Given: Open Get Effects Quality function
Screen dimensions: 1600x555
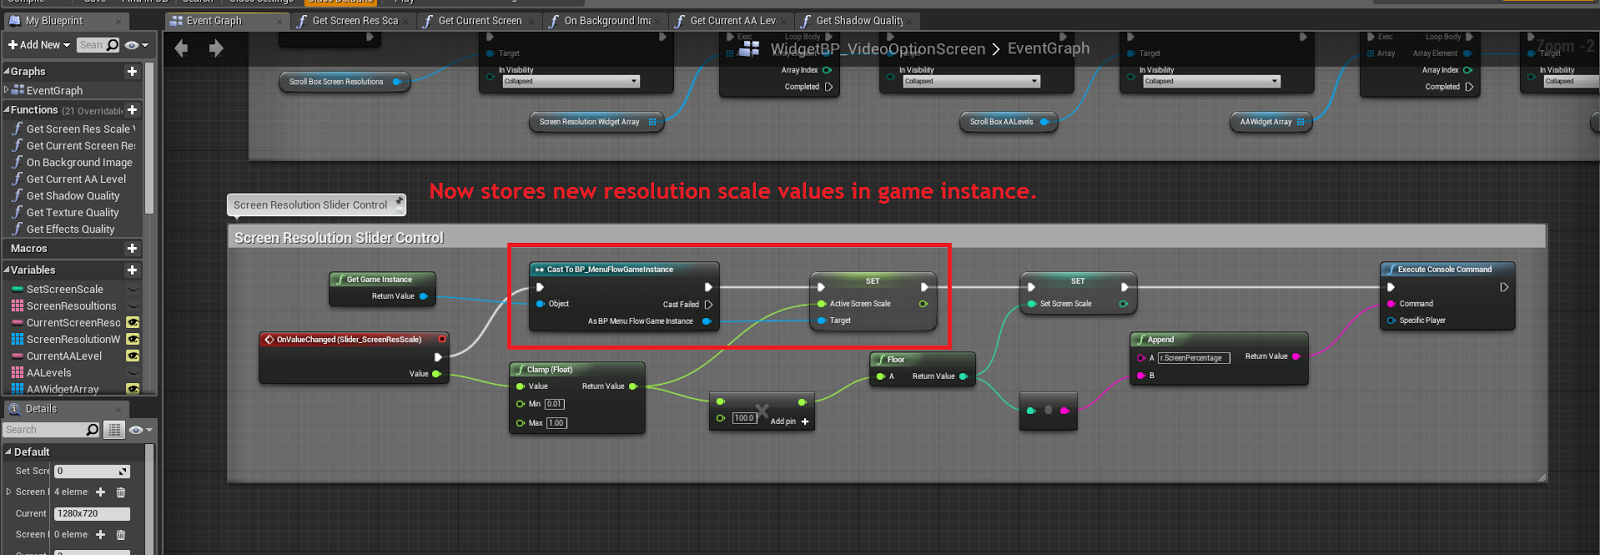Looking at the screenshot, I should (x=70, y=229).
